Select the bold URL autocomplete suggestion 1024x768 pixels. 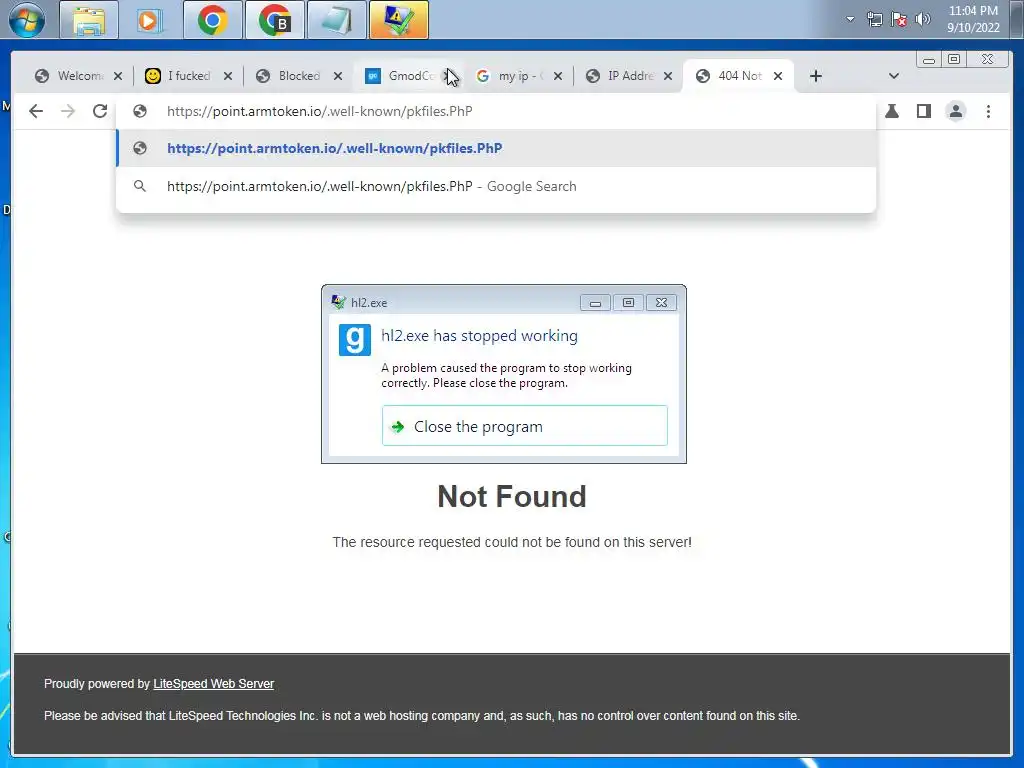[496, 148]
